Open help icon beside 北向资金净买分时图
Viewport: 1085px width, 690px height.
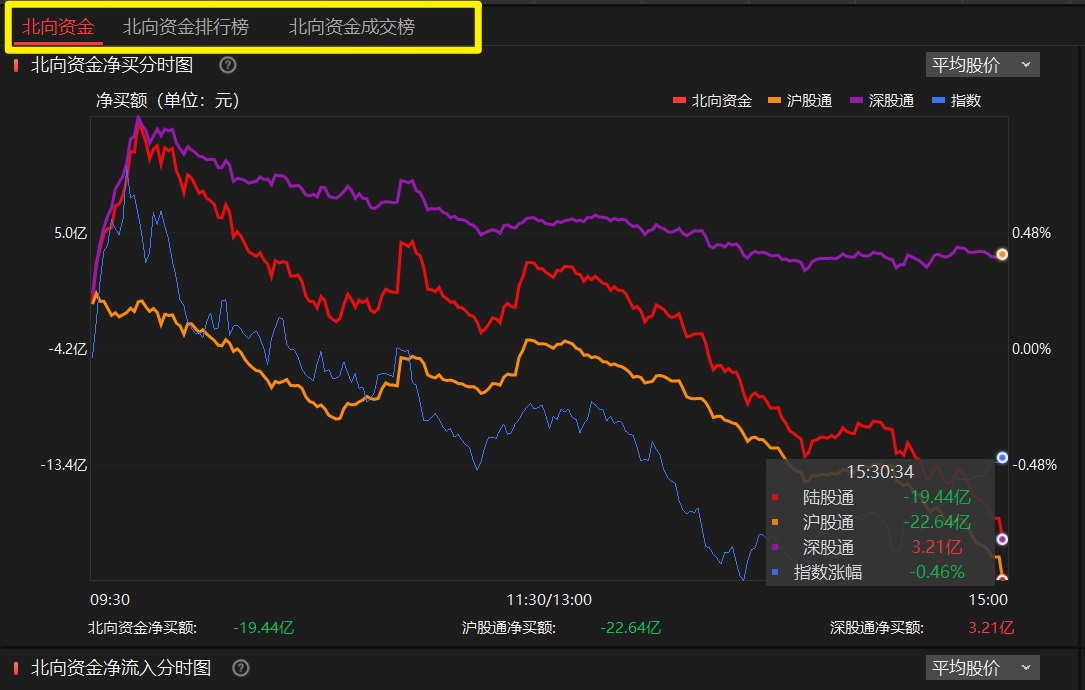(x=228, y=65)
